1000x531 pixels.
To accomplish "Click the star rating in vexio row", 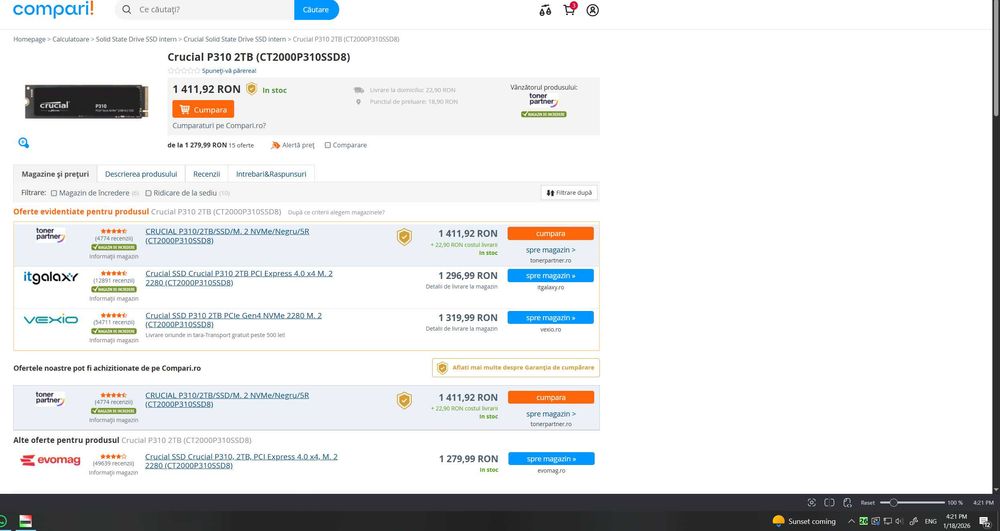I will point(114,315).
